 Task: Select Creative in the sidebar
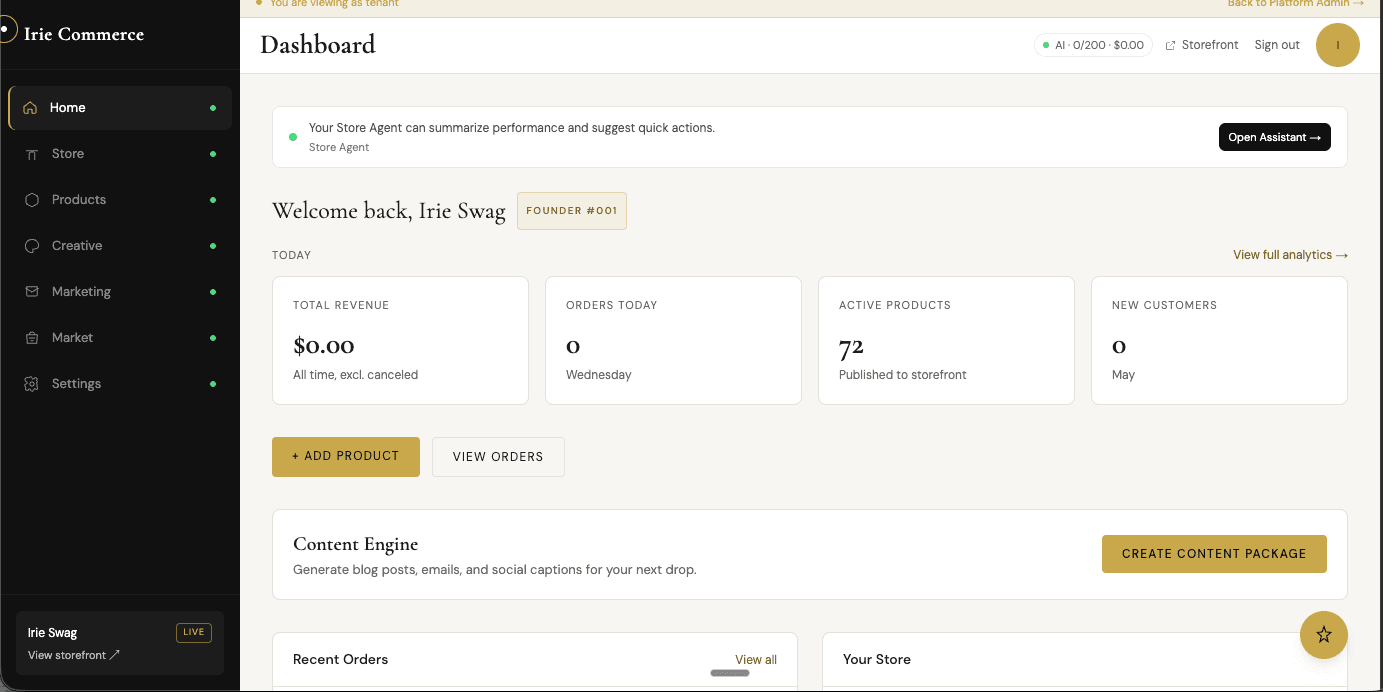pos(120,246)
